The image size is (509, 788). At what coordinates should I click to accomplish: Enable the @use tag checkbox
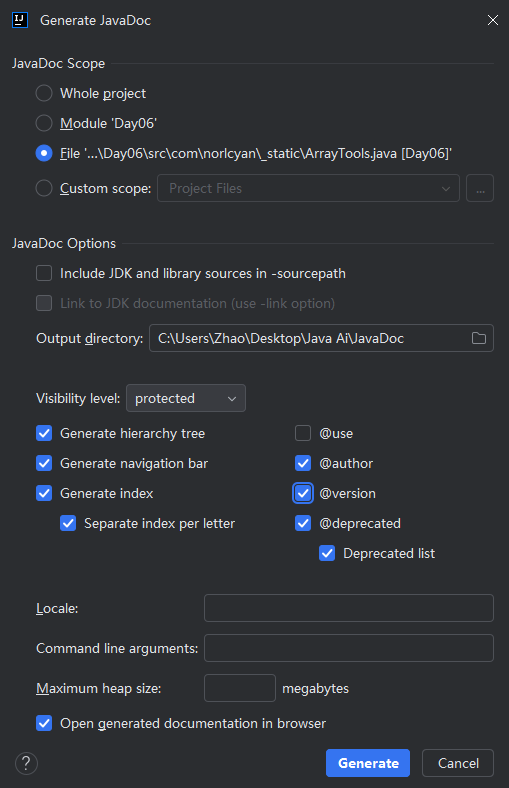coord(303,433)
